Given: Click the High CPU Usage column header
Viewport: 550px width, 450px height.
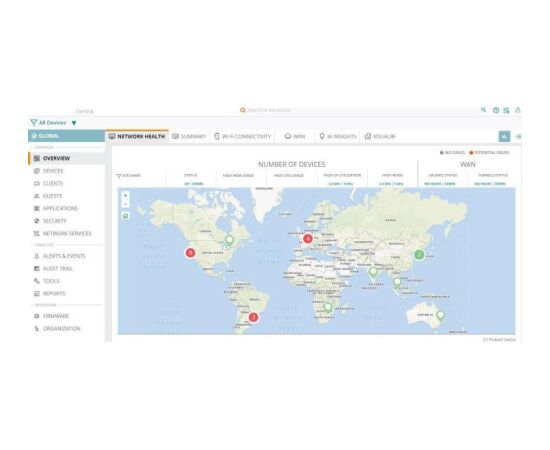Looking at the screenshot, I should pos(289,175).
